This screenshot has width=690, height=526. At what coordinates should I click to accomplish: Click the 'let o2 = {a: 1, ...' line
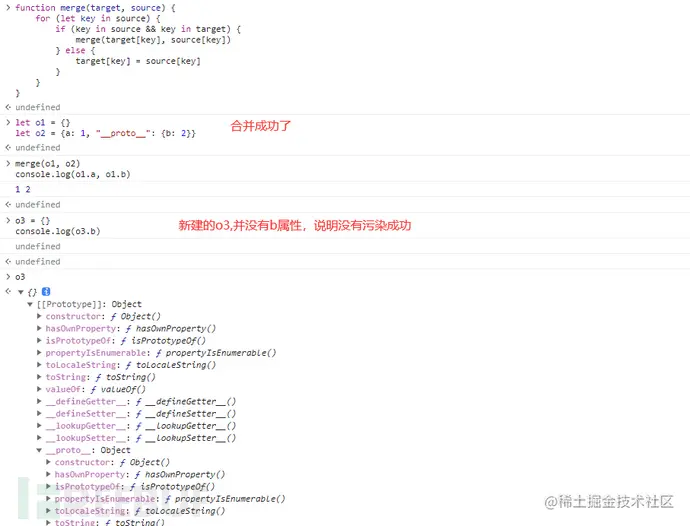(x=106, y=133)
